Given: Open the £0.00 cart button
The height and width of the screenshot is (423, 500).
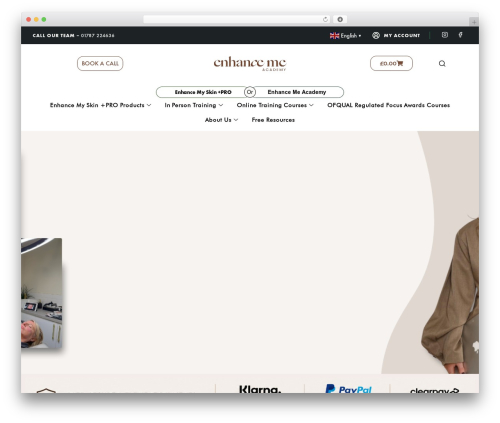Looking at the screenshot, I should point(391,63).
